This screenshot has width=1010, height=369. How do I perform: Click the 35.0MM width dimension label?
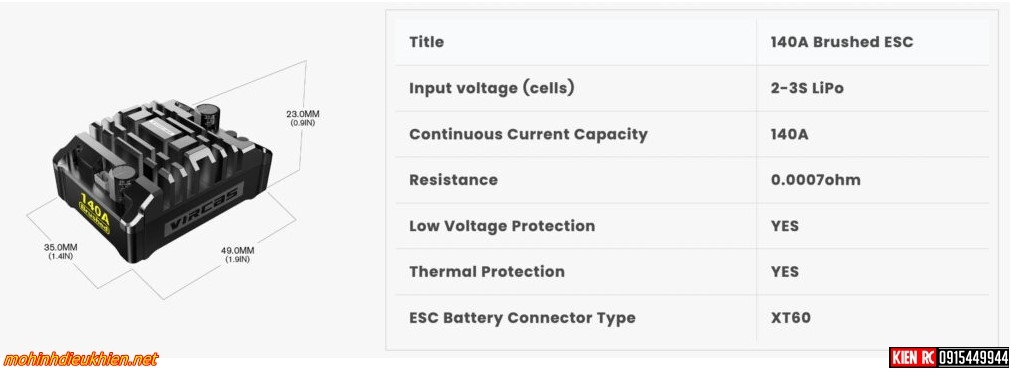pyautogui.click(x=62, y=251)
